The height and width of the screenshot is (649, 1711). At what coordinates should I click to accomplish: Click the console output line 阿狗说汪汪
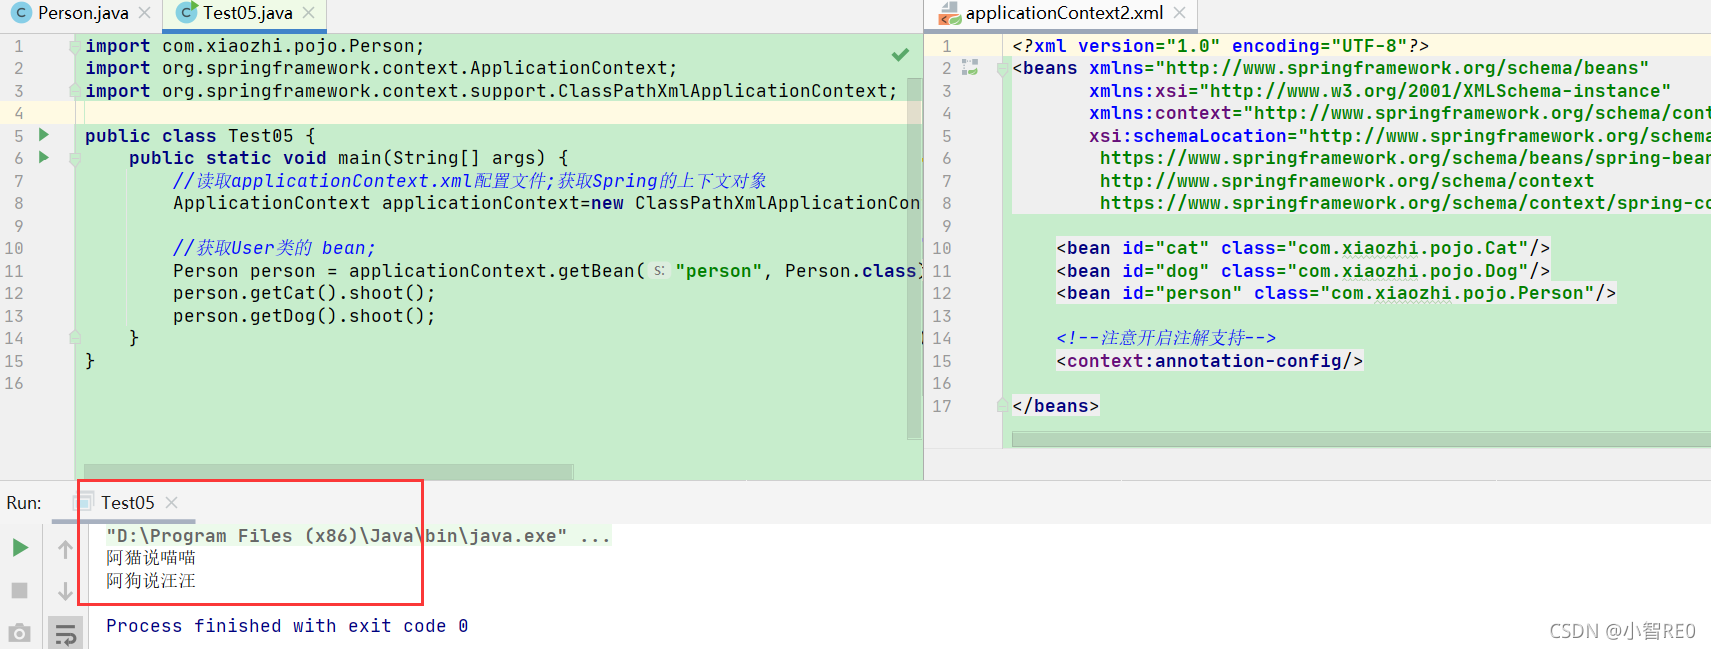151,581
